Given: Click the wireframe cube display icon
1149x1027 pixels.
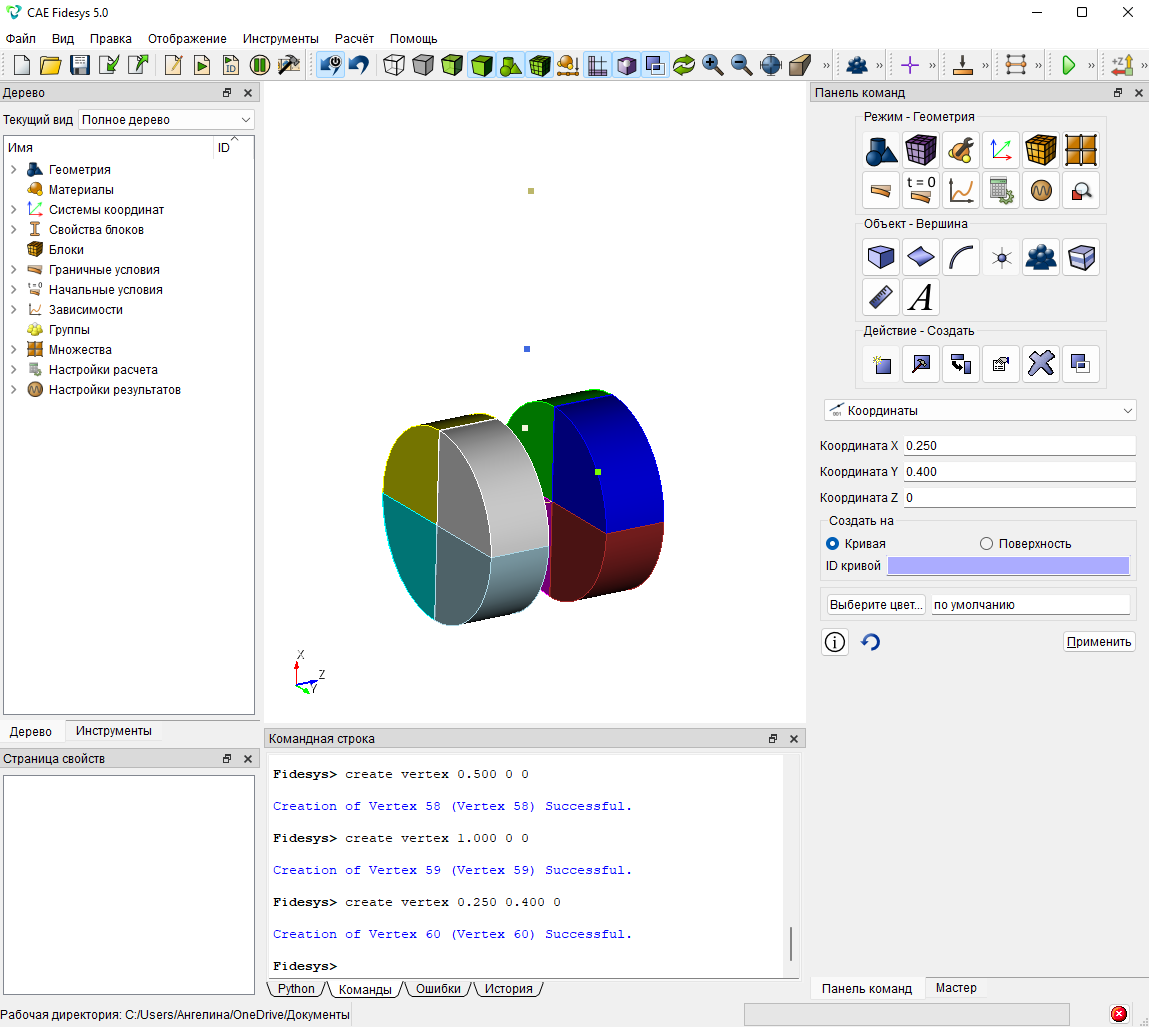Looking at the screenshot, I should pos(394,65).
